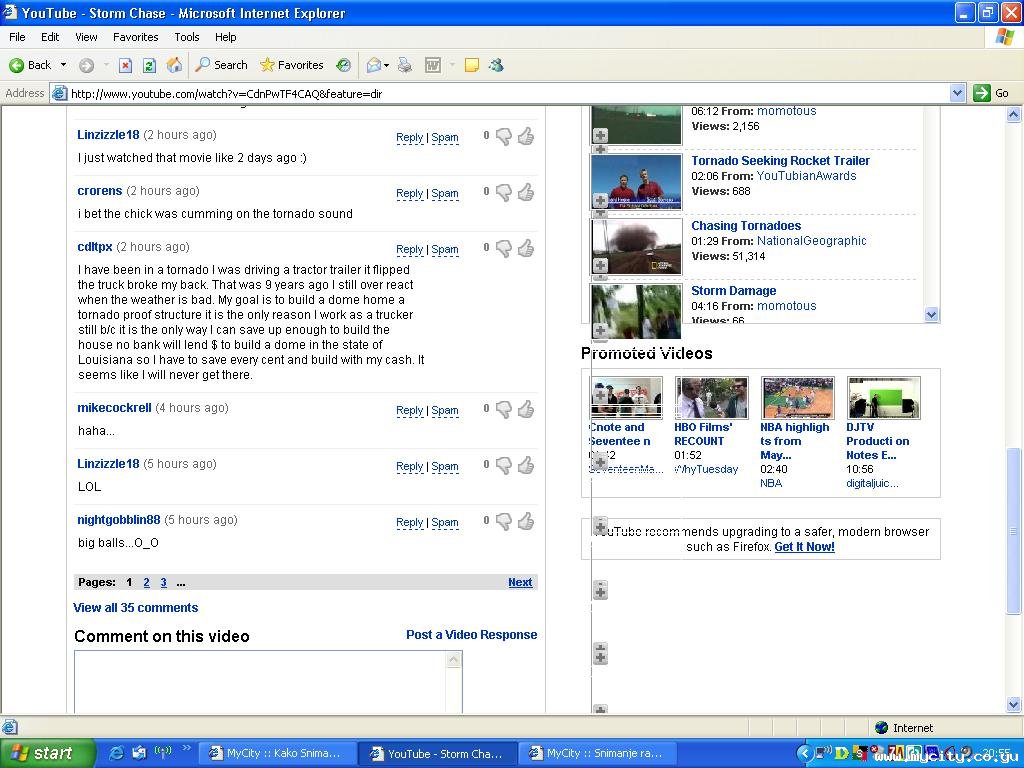1024x768 pixels.
Task: Open the History toolbar icon
Action: [x=343, y=65]
